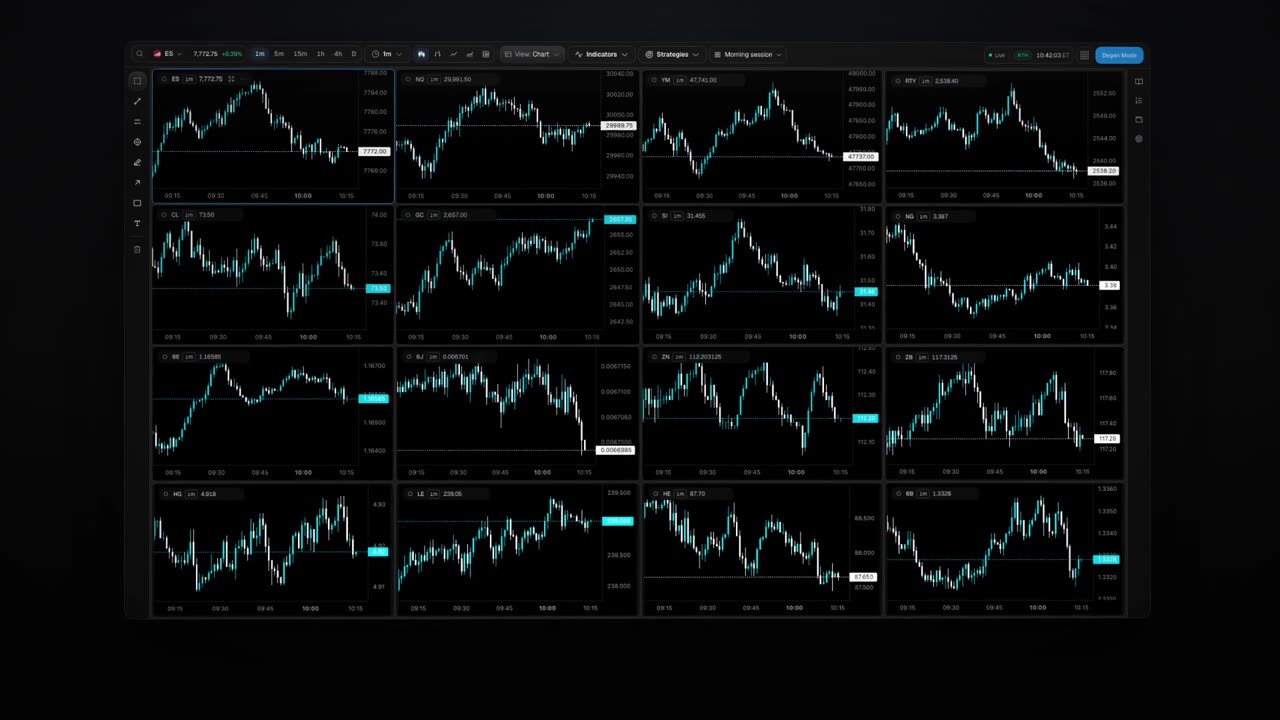Choose the trend line drawing tool
This screenshot has width=1280, height=720.
point(137,101)
